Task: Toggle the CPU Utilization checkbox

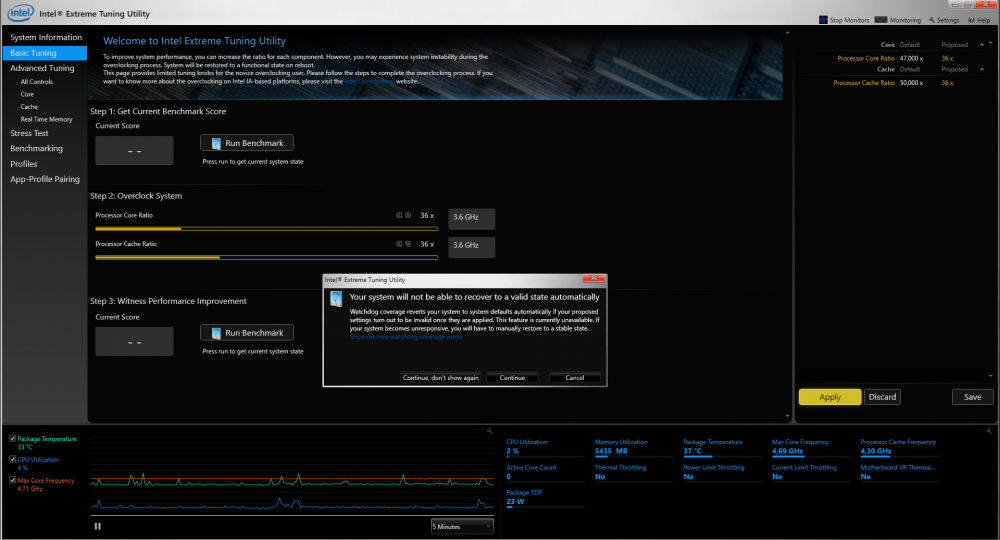Action: (x=12, y=459)
